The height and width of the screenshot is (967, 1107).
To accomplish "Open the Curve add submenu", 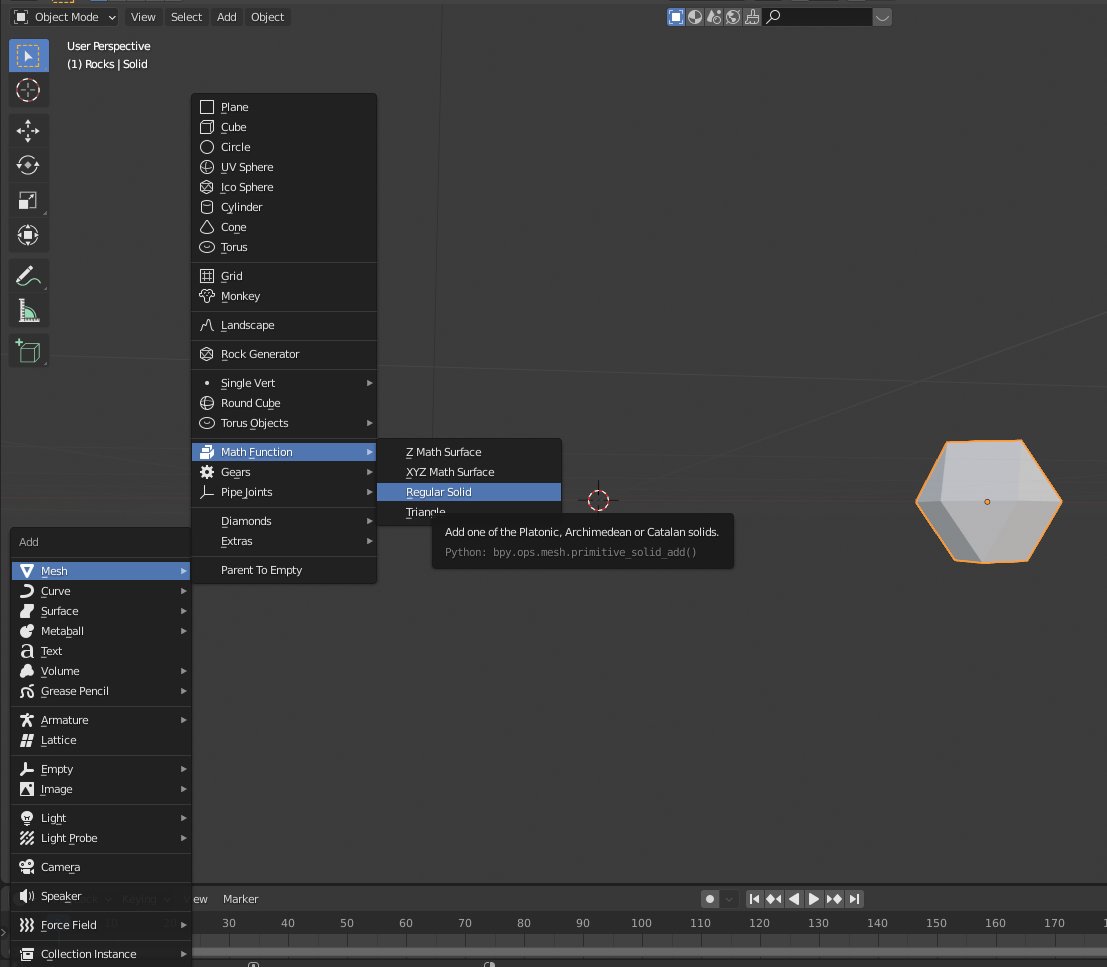I will coord(101,591).
